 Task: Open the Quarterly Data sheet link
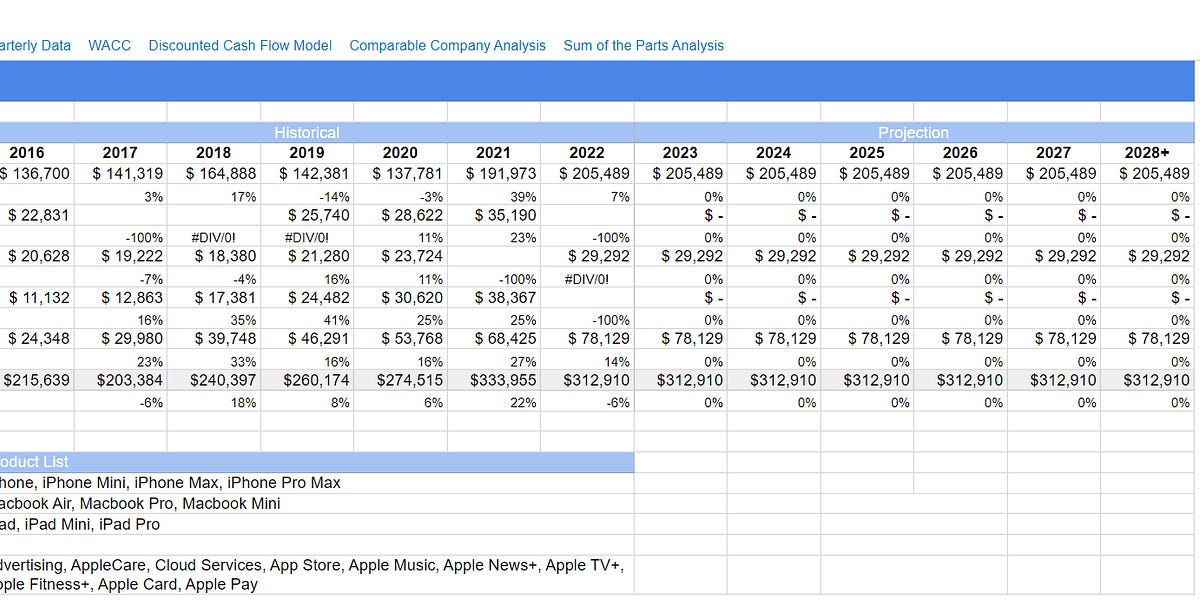coord(35,45)
